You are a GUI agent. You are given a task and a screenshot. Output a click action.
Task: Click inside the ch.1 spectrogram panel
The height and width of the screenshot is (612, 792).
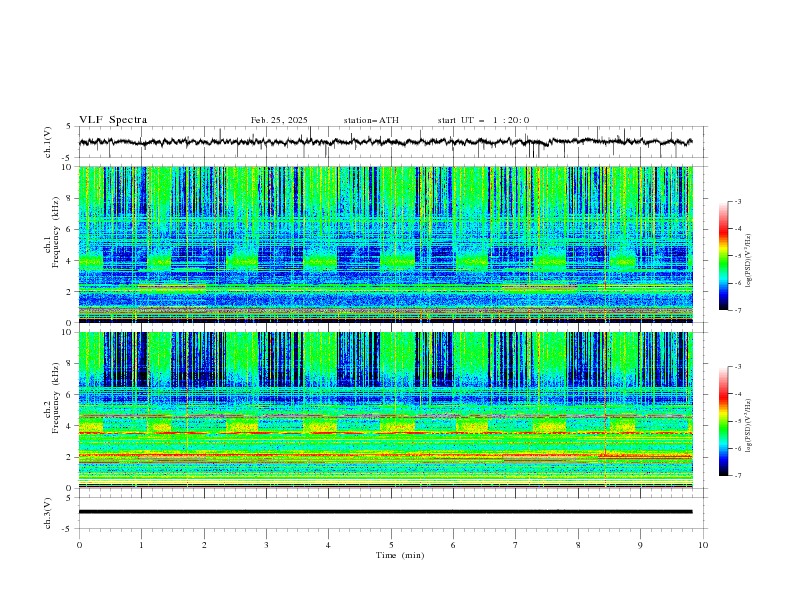[x=386, y=244]
